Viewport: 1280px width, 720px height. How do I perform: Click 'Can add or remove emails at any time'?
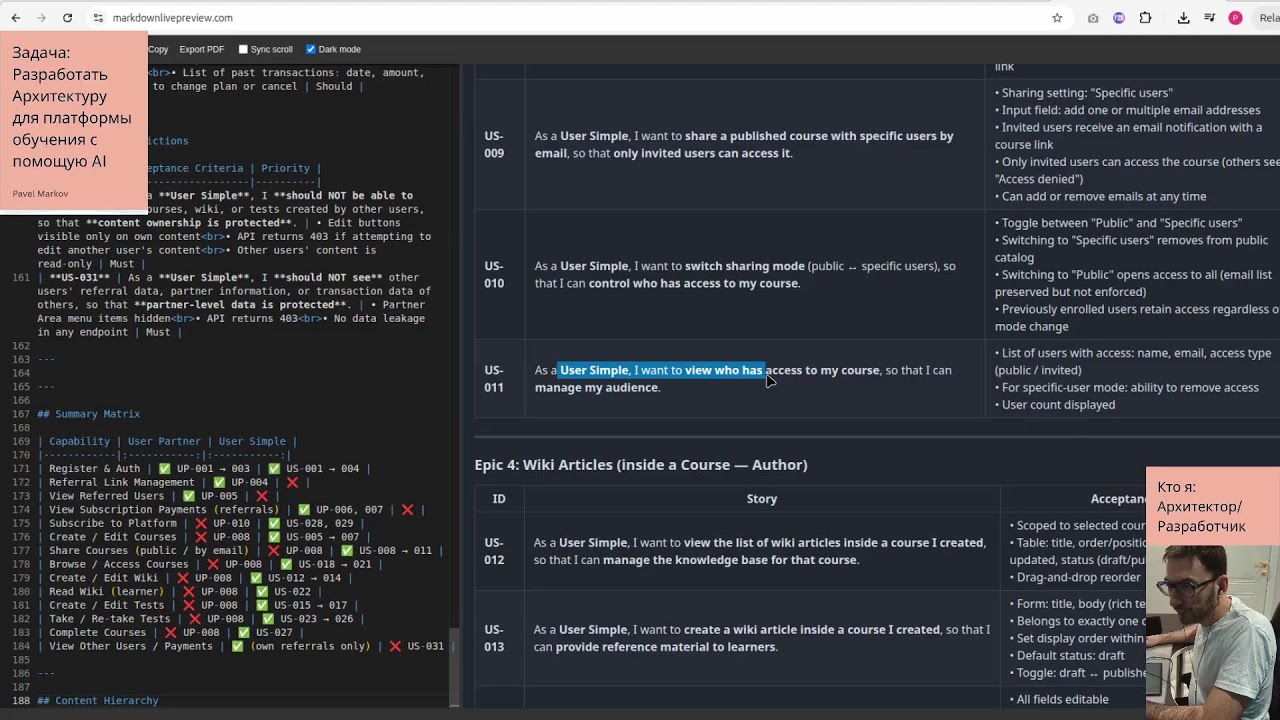point(1104,197)
